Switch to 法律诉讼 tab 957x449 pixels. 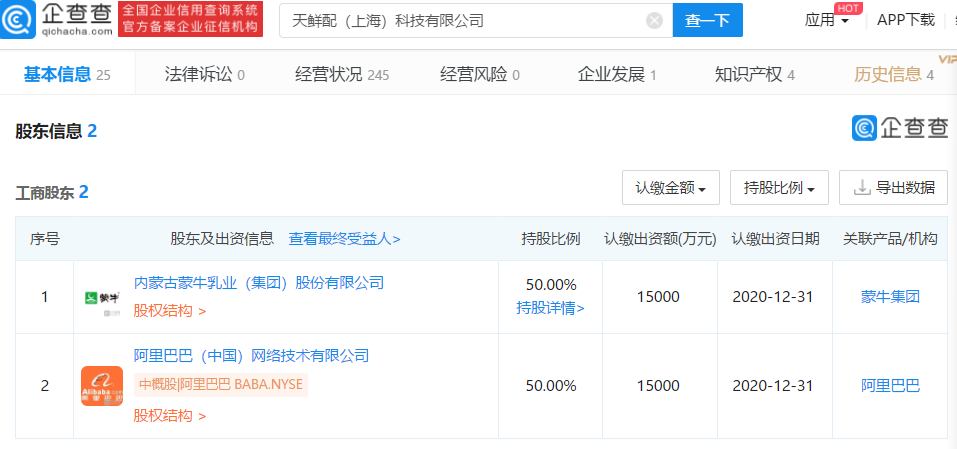(x=204, y=74)
